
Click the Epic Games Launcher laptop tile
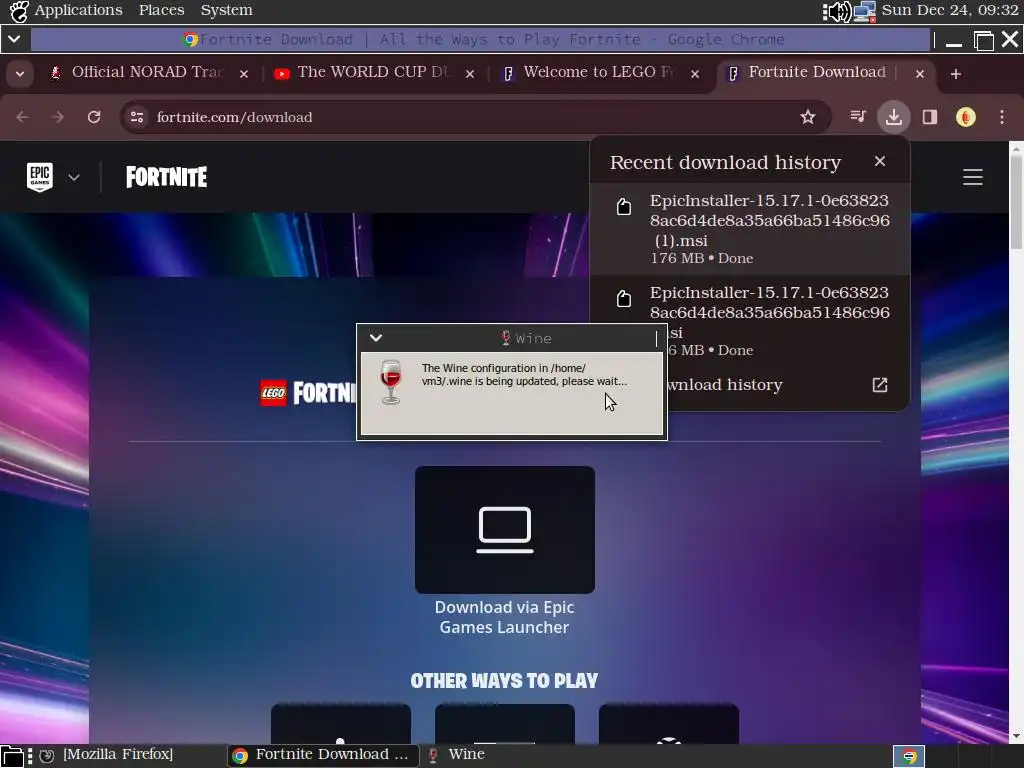point(505,530)
